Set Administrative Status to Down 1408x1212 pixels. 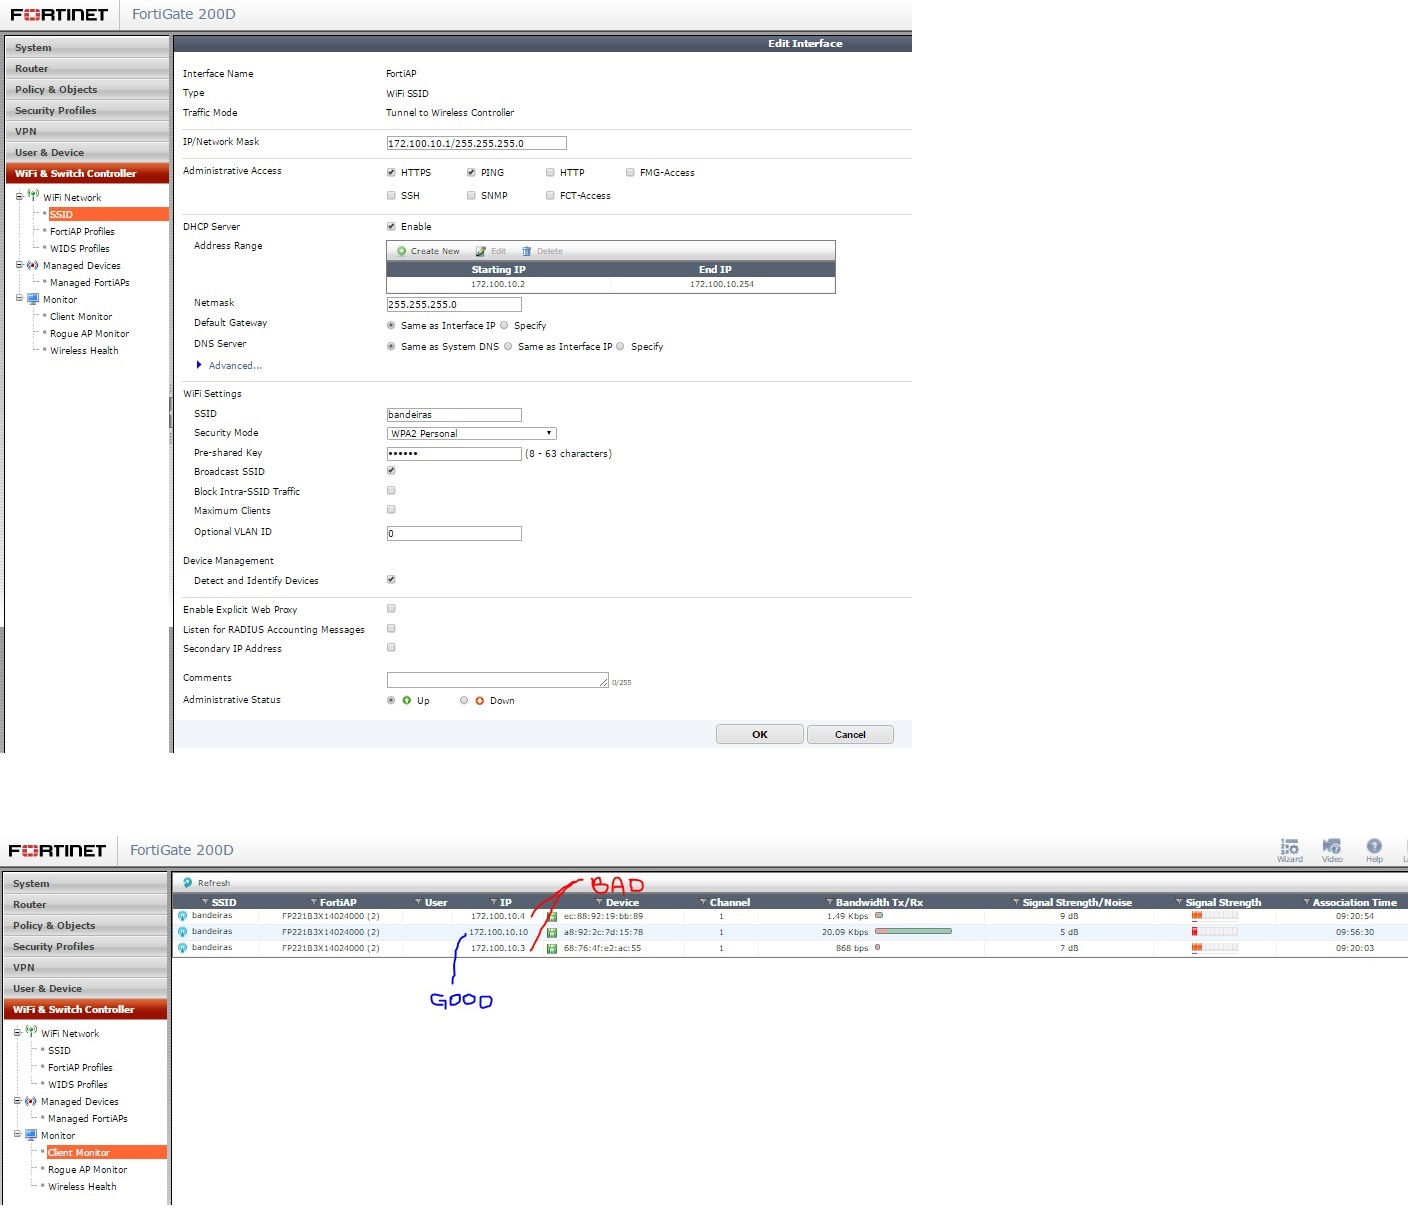coord(464,700)
